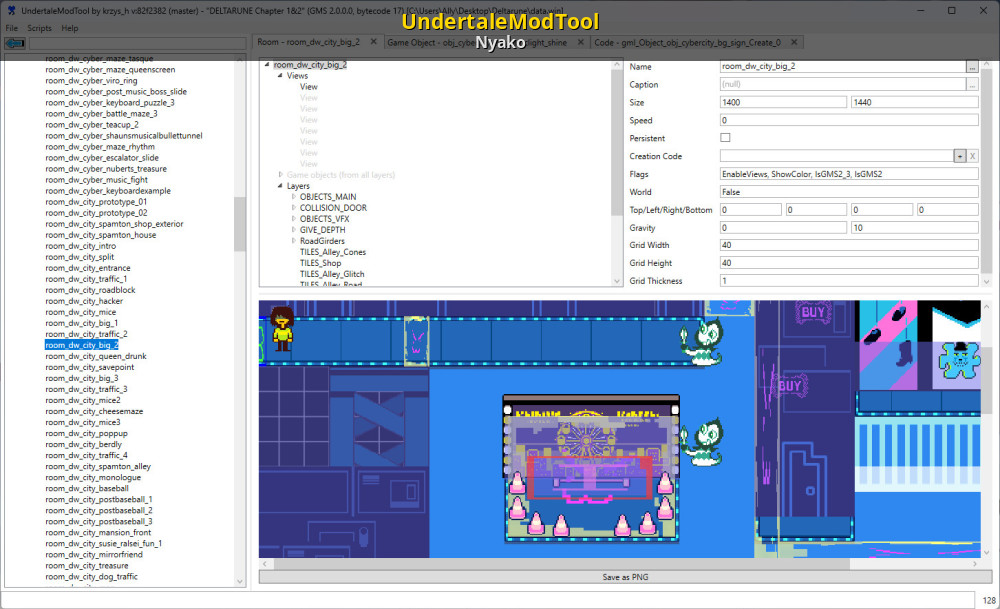The height and width of the screenshot is (609, 1000).
Task: Open the Scripts menu
Action: coord(39,28)
